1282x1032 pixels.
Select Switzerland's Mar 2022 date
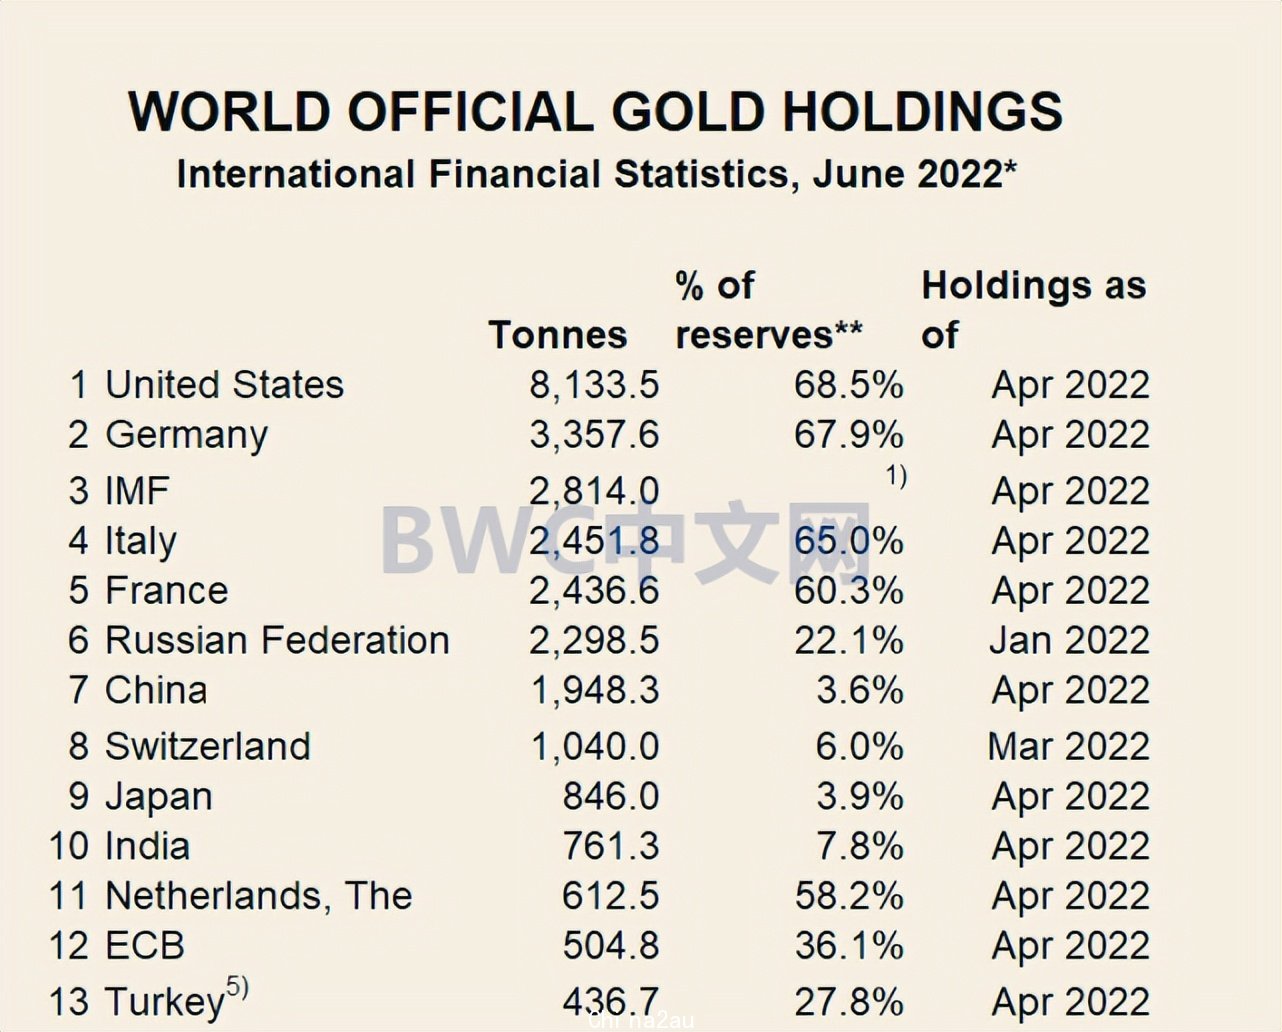(1068, 746)
